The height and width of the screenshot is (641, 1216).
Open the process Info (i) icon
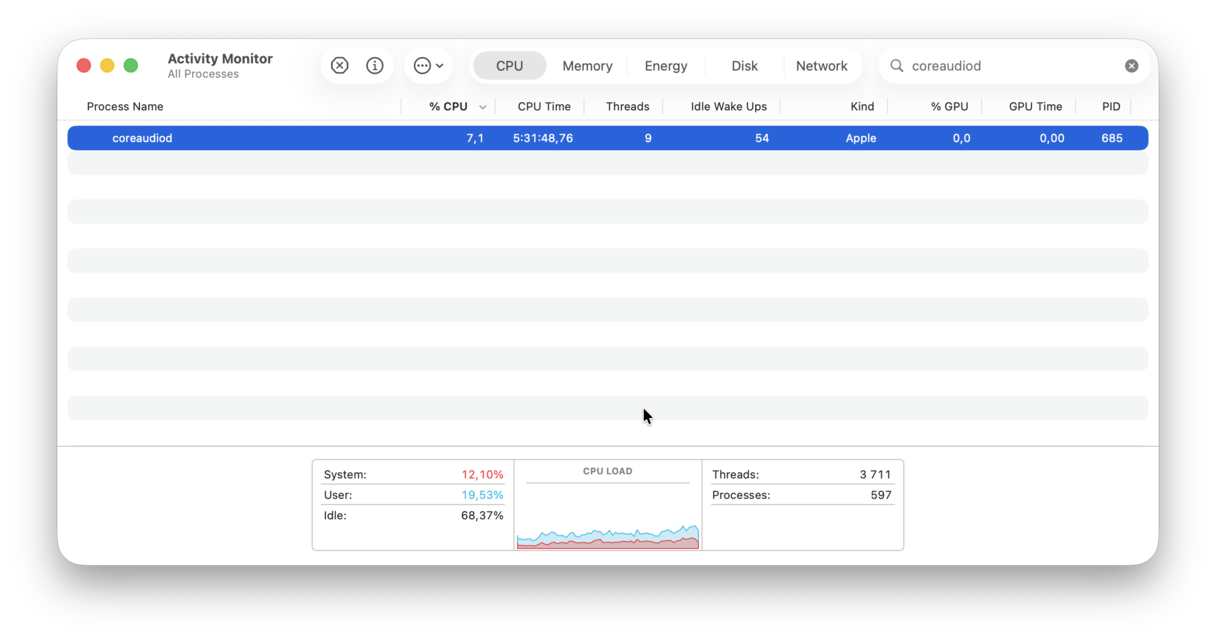pos(375,66)
